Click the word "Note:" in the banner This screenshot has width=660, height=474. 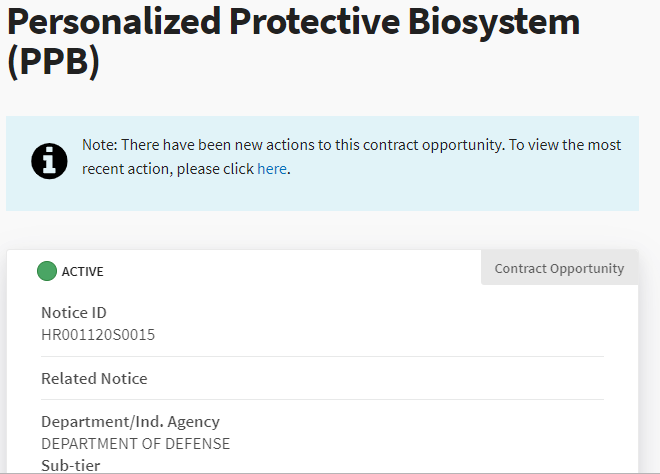(x=100, y=145)
